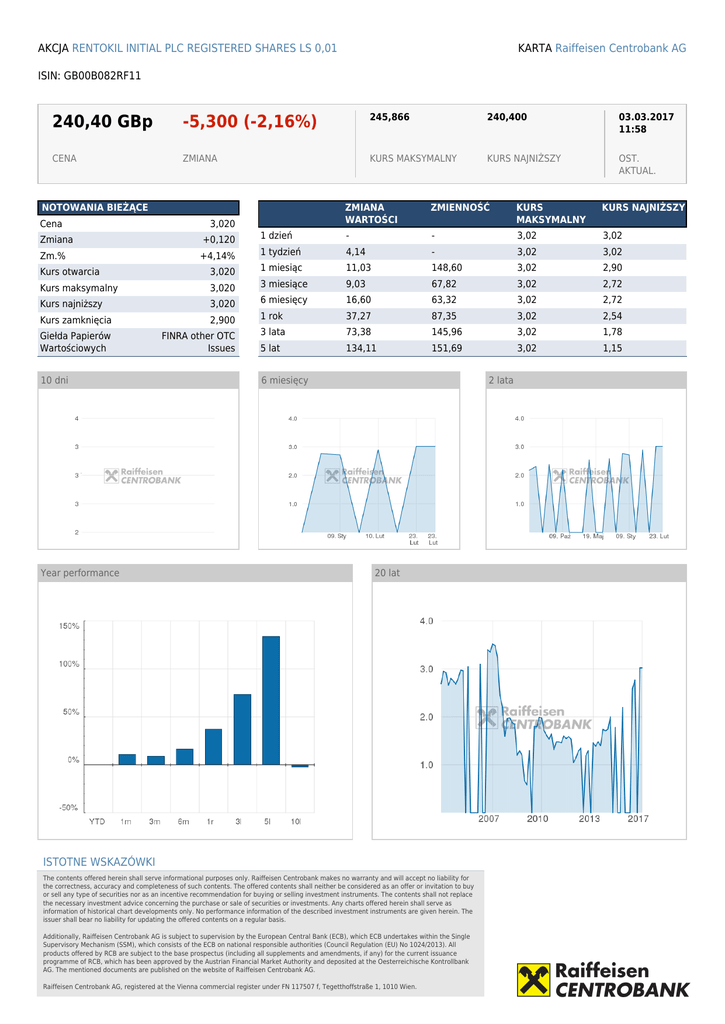This screenshot has width=725, height=1024.
Task: Click the Raiffeisen watermark in the 2 lata chart
Action: [x=590, y=476]
